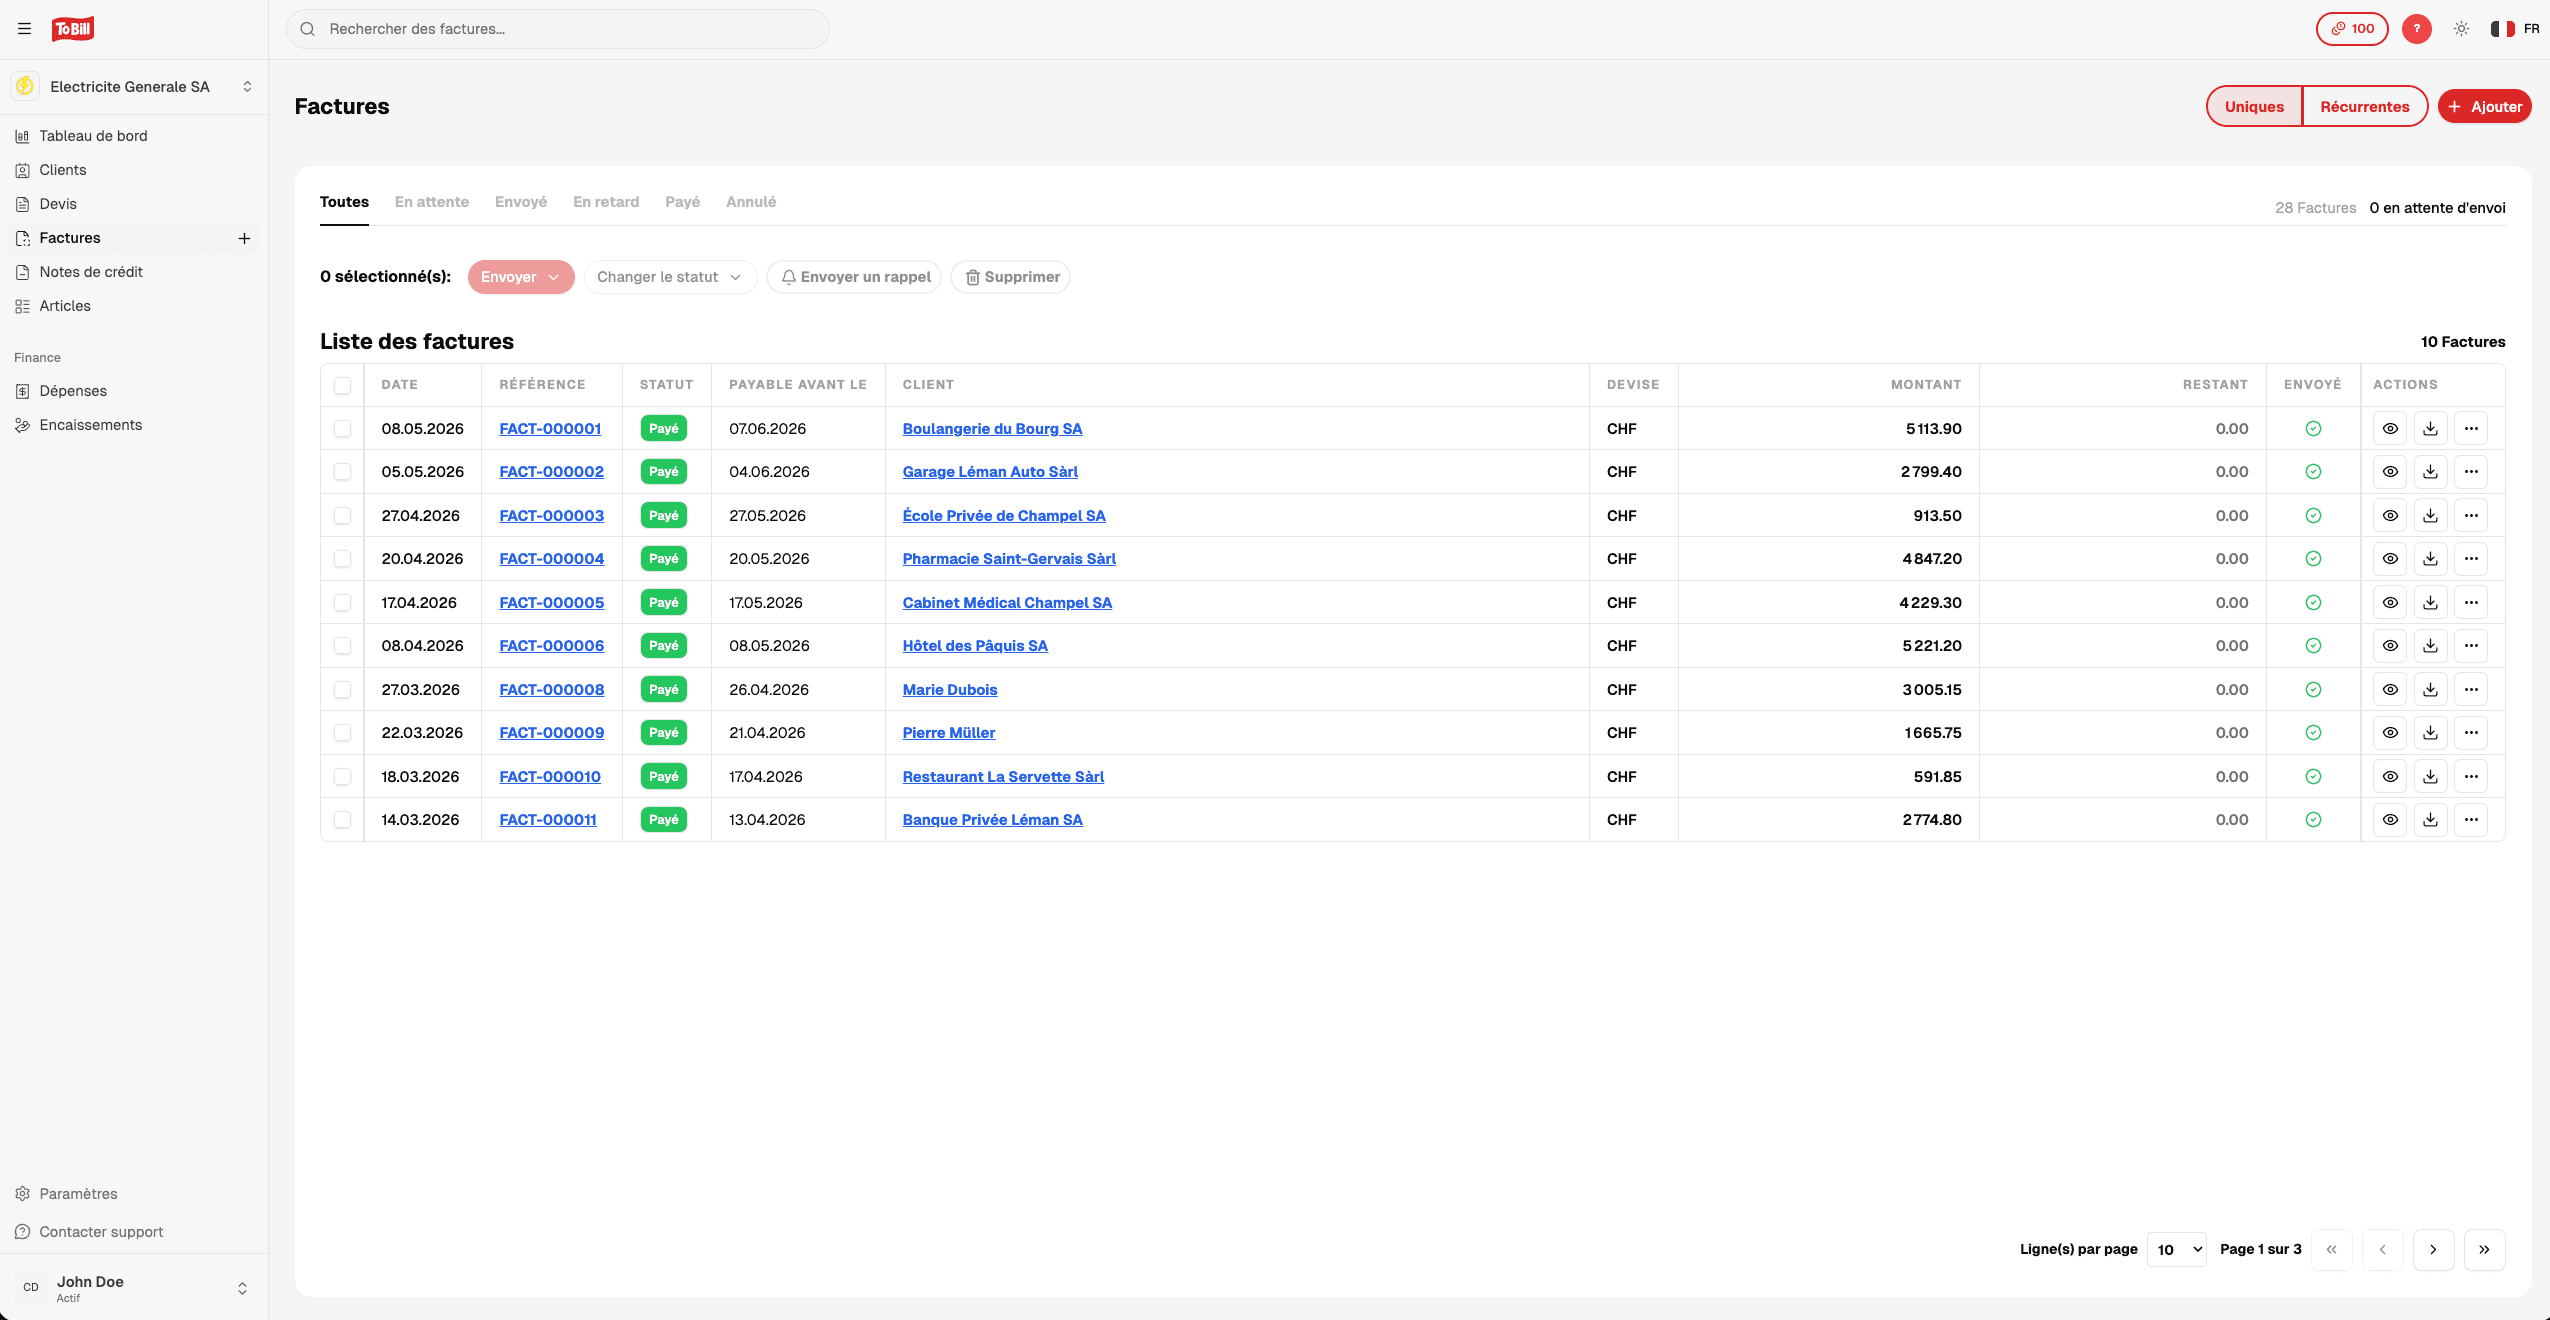Screen dimensions: 2550x1320
Task: Download invoice FACT-000001
Action: tap(2430, 429)
